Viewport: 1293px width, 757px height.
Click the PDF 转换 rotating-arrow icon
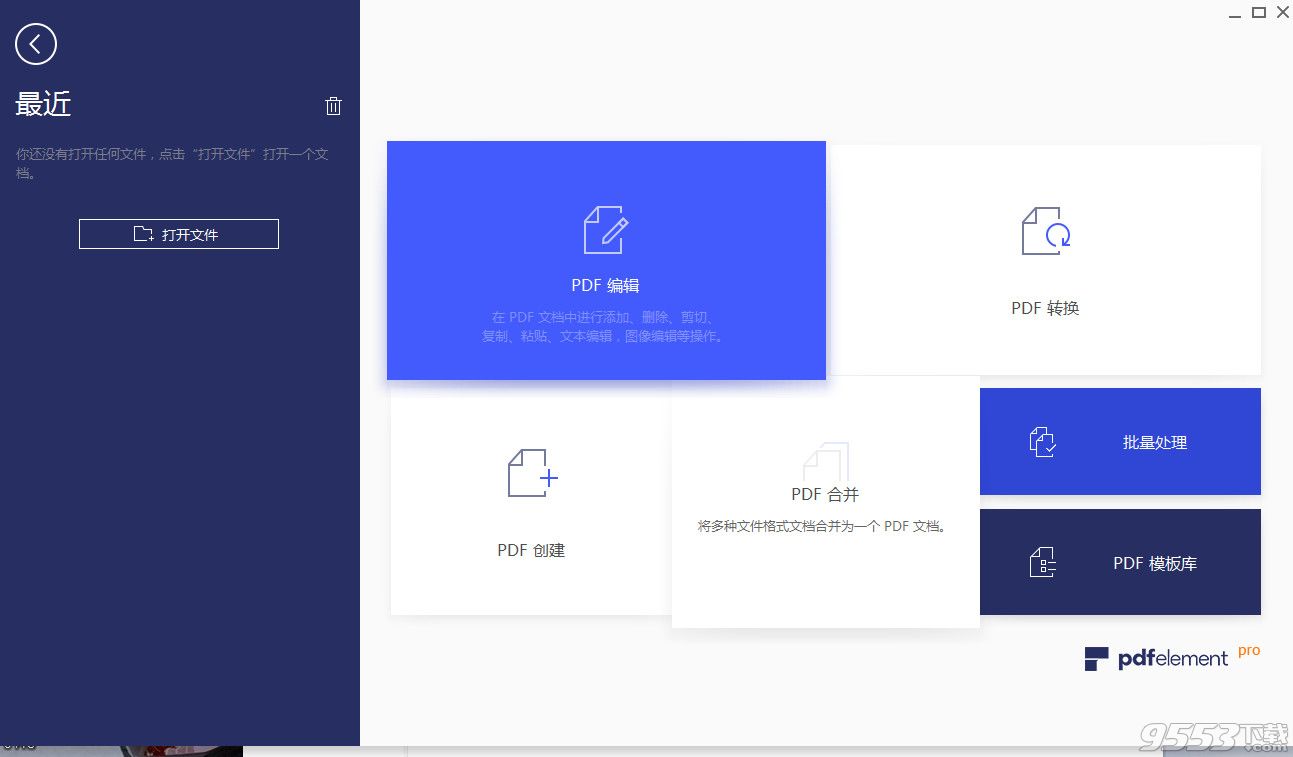pos(1046,231)
